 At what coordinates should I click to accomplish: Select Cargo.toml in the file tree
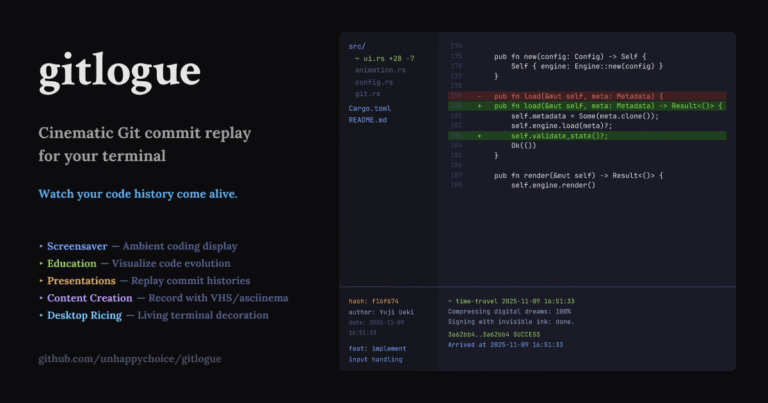click(368, 107)
